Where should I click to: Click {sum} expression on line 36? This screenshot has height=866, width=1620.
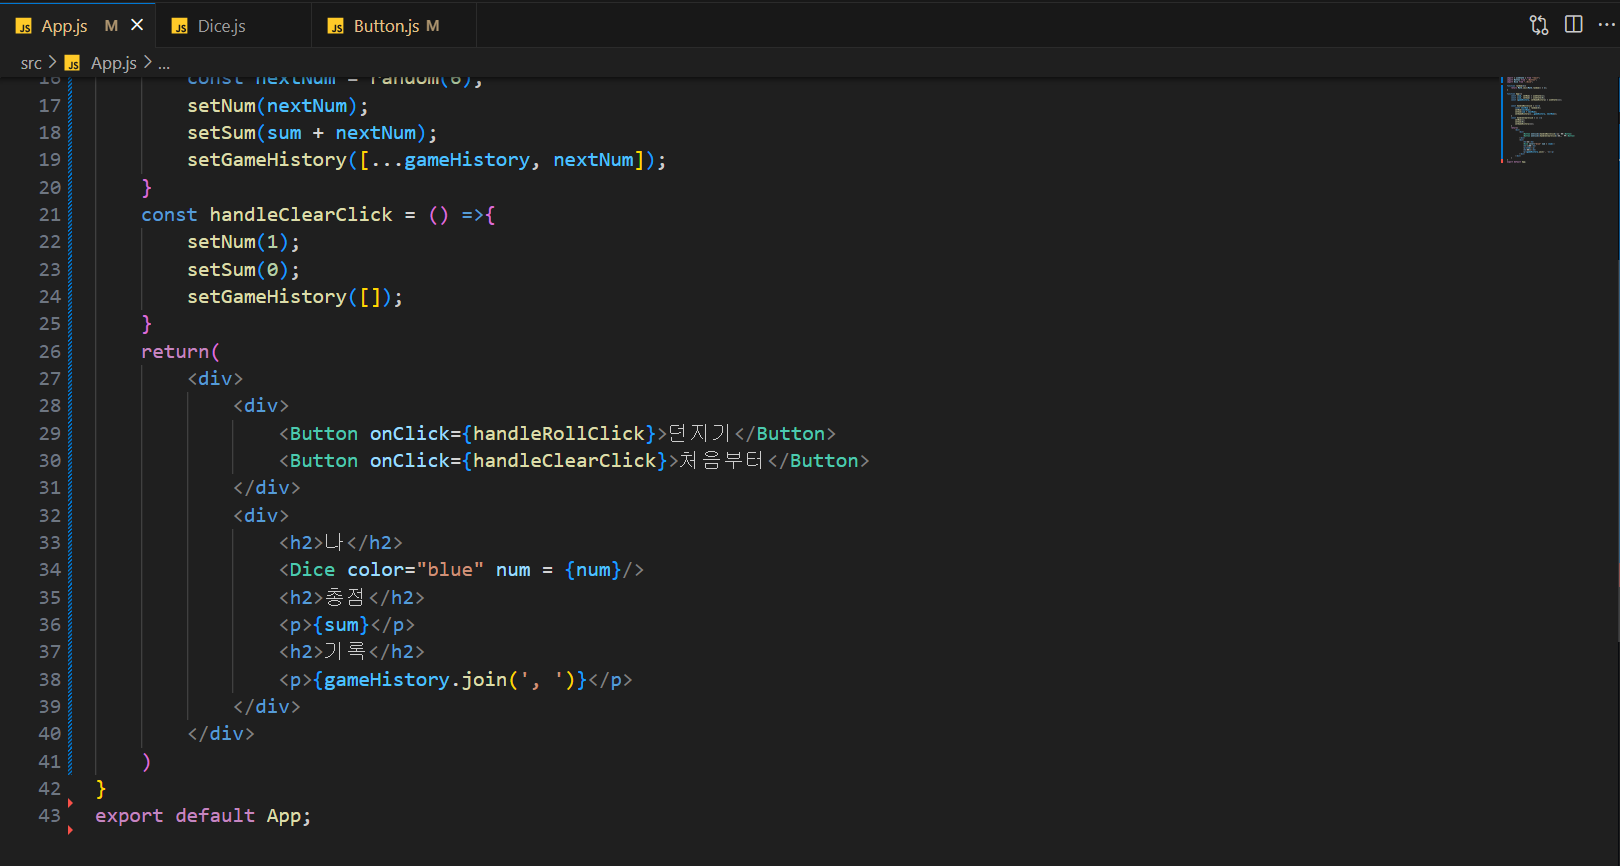(341, 625)
